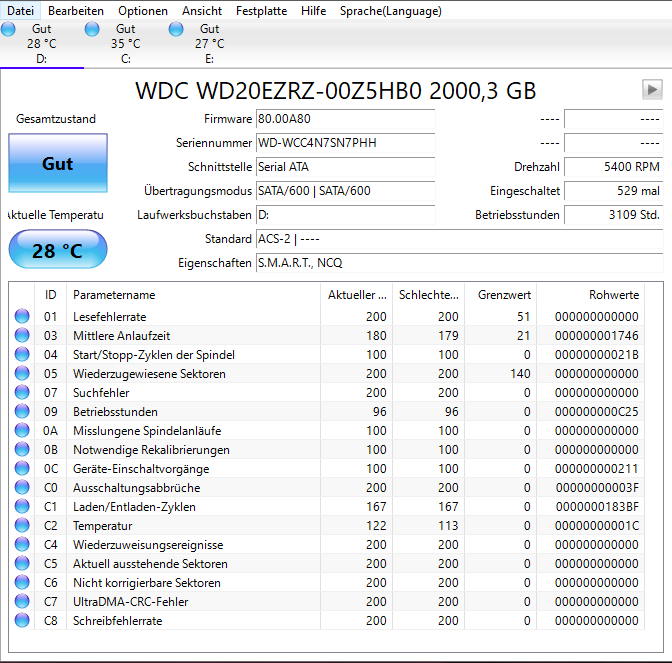672x663 pixels.
Task: Select Grenzwert 140 in Wiederzugewiesene Sektoren row
Action: point(520,374)
